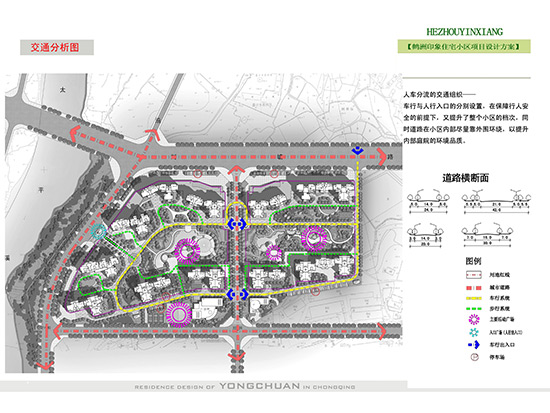Screen dimensions: 550x413
Task: Click the 交通分析图 title label
Action: [55, 47]
